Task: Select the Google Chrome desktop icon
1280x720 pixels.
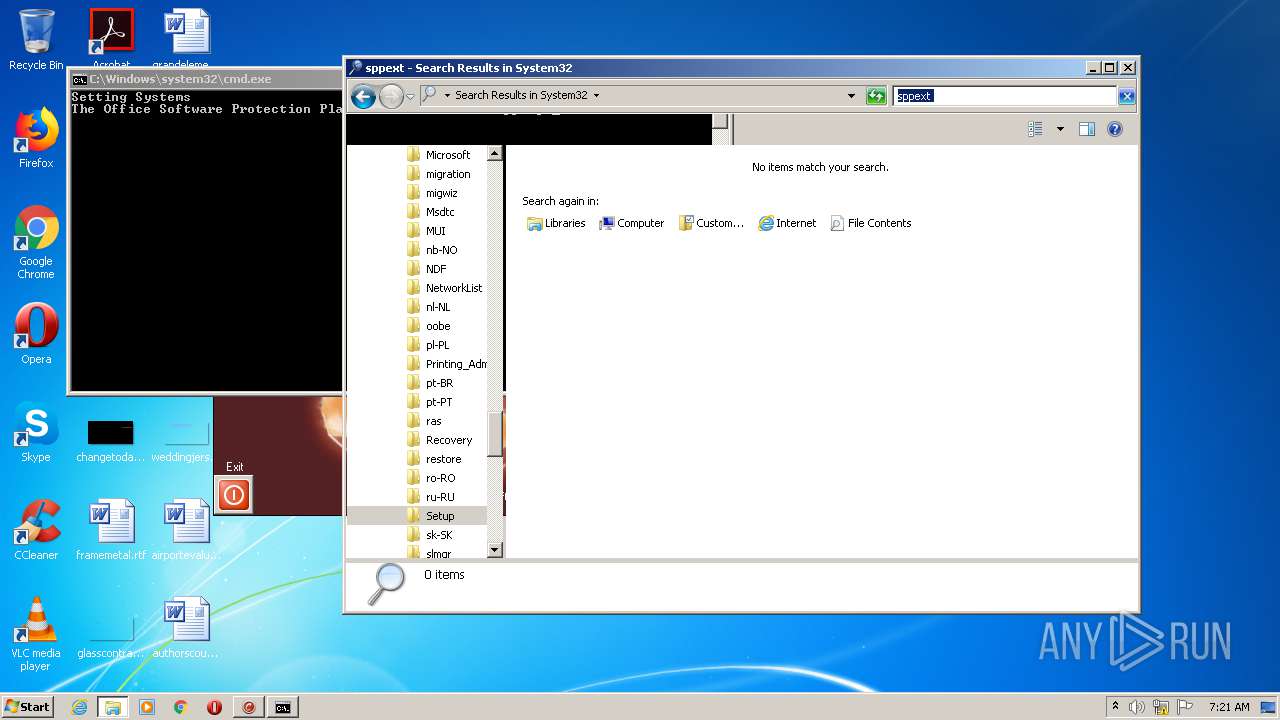Action: coord(36,243)
